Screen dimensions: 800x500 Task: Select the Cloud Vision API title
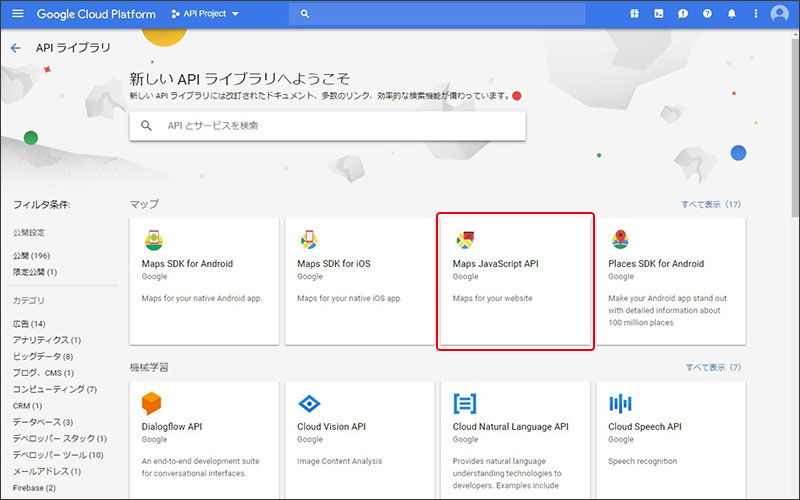point(332,427)
